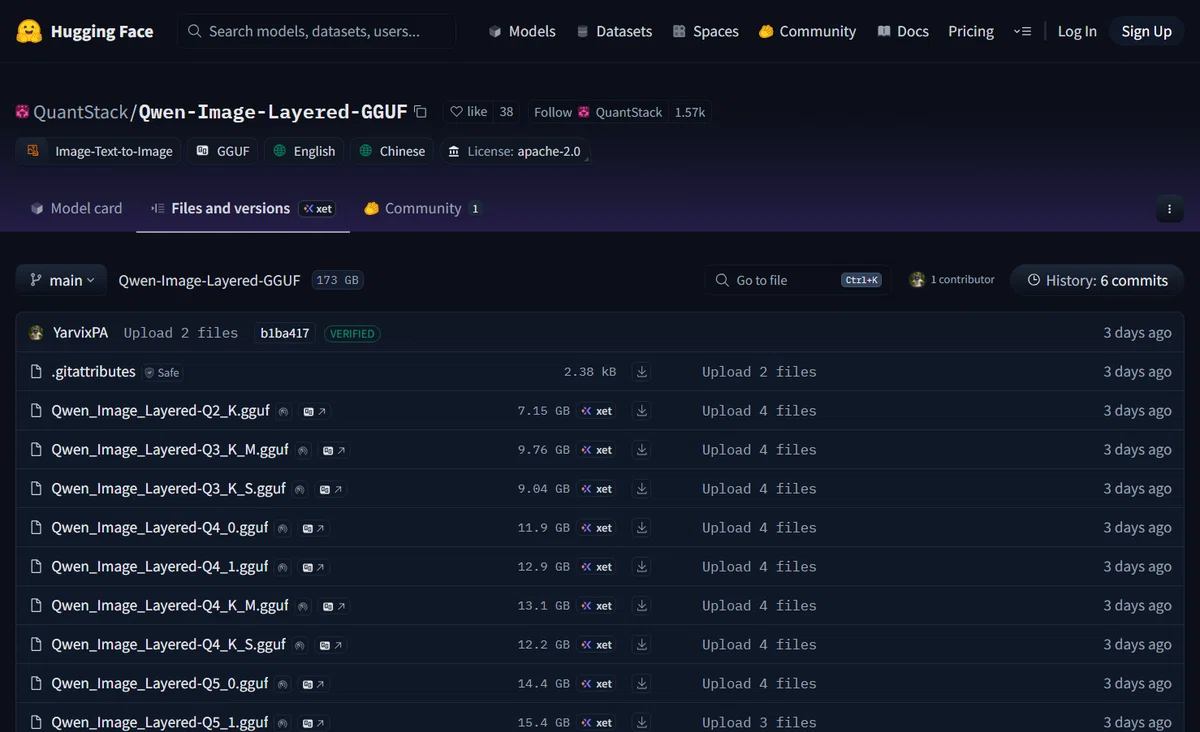Click the xet badge on Q2_K row
This screenshot has width=1200, height=732.
pyautogui.click(x=597, y=411)
